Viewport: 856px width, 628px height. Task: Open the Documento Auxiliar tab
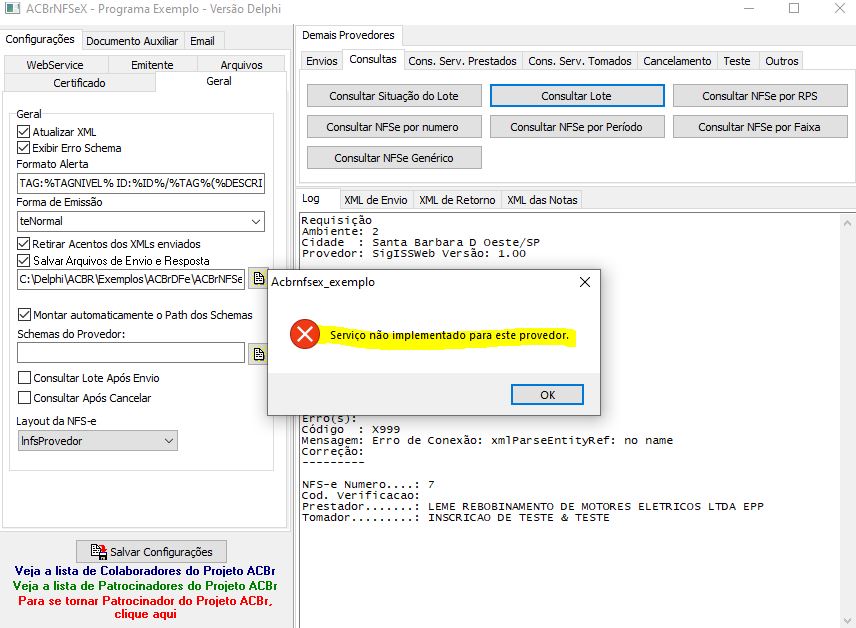[x=132, y=41]
